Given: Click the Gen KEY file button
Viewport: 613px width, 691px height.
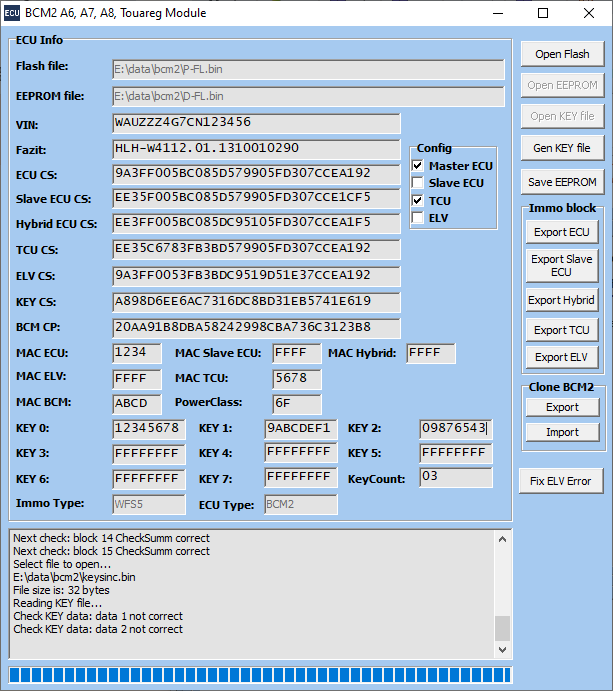Looking at the screenshot, I should tap(562, 148).
